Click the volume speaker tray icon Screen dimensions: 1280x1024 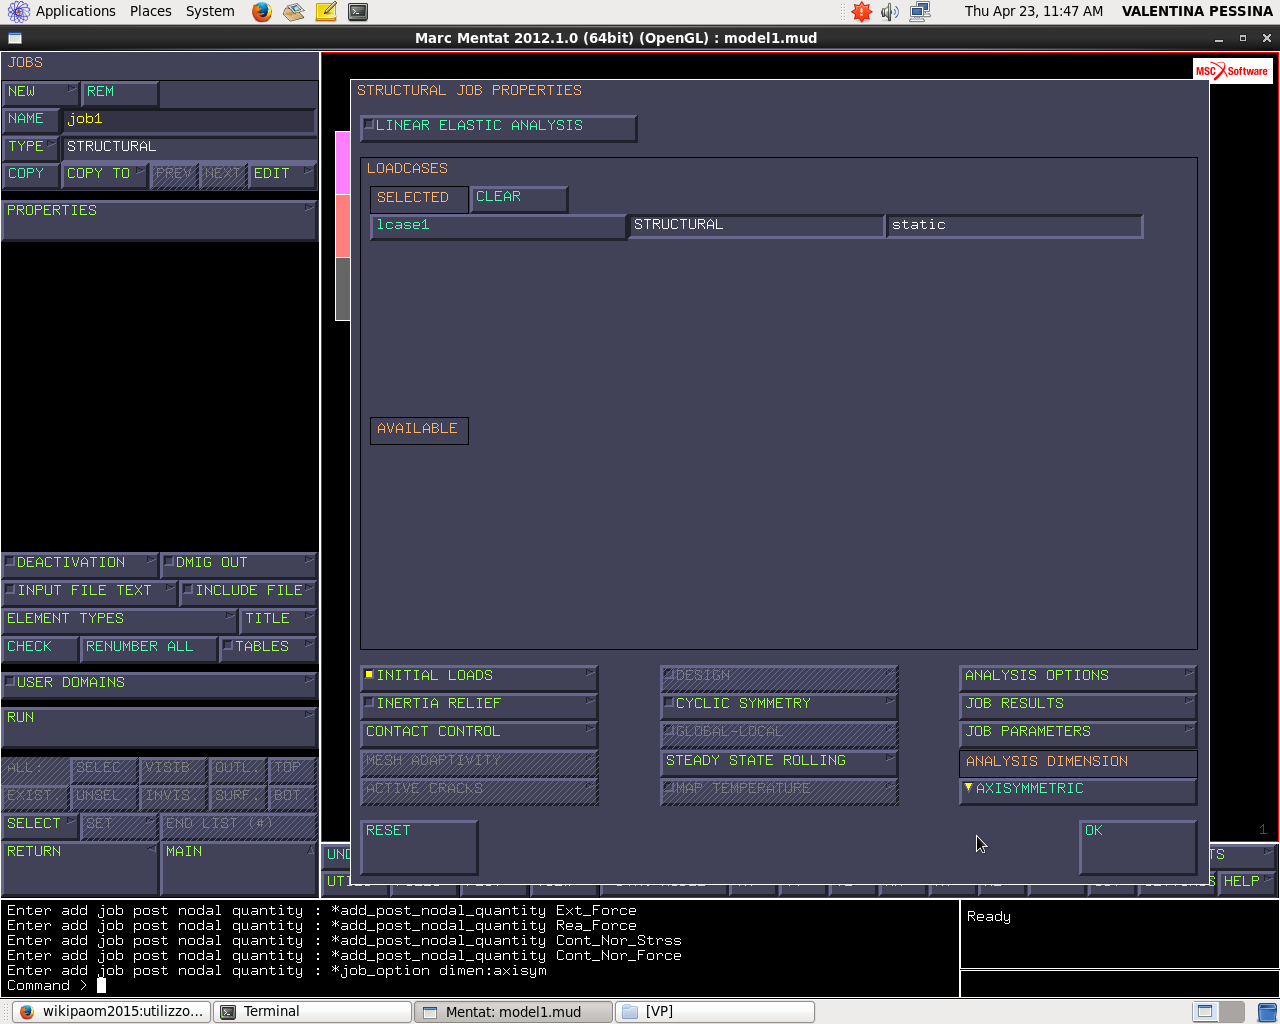pyautogui.click(x=890, y=12)
